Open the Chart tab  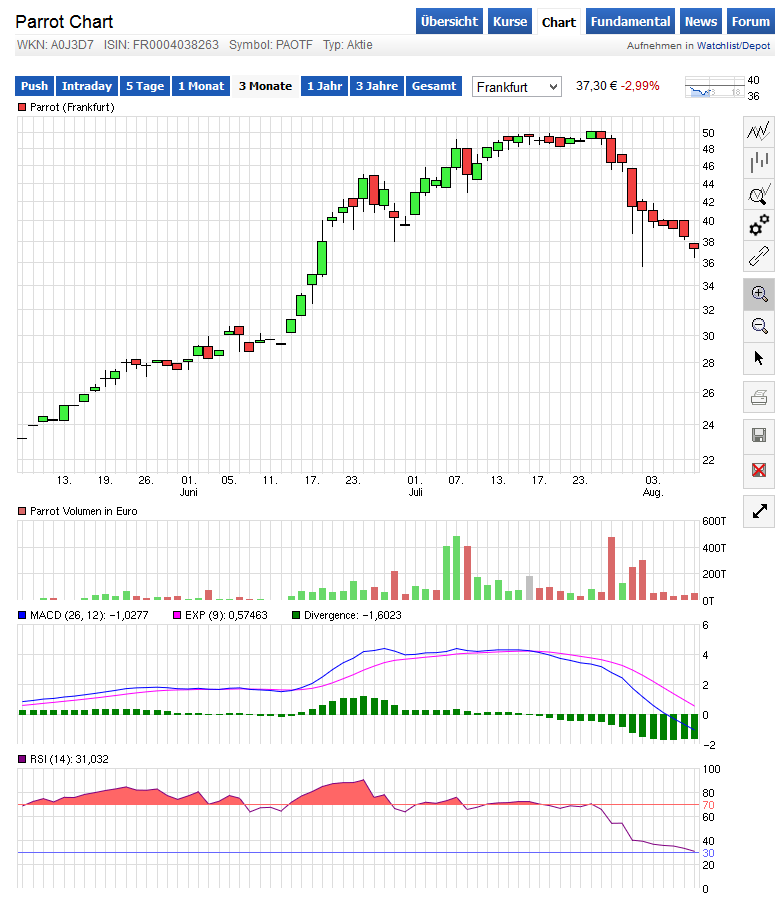tap(559, 22)
